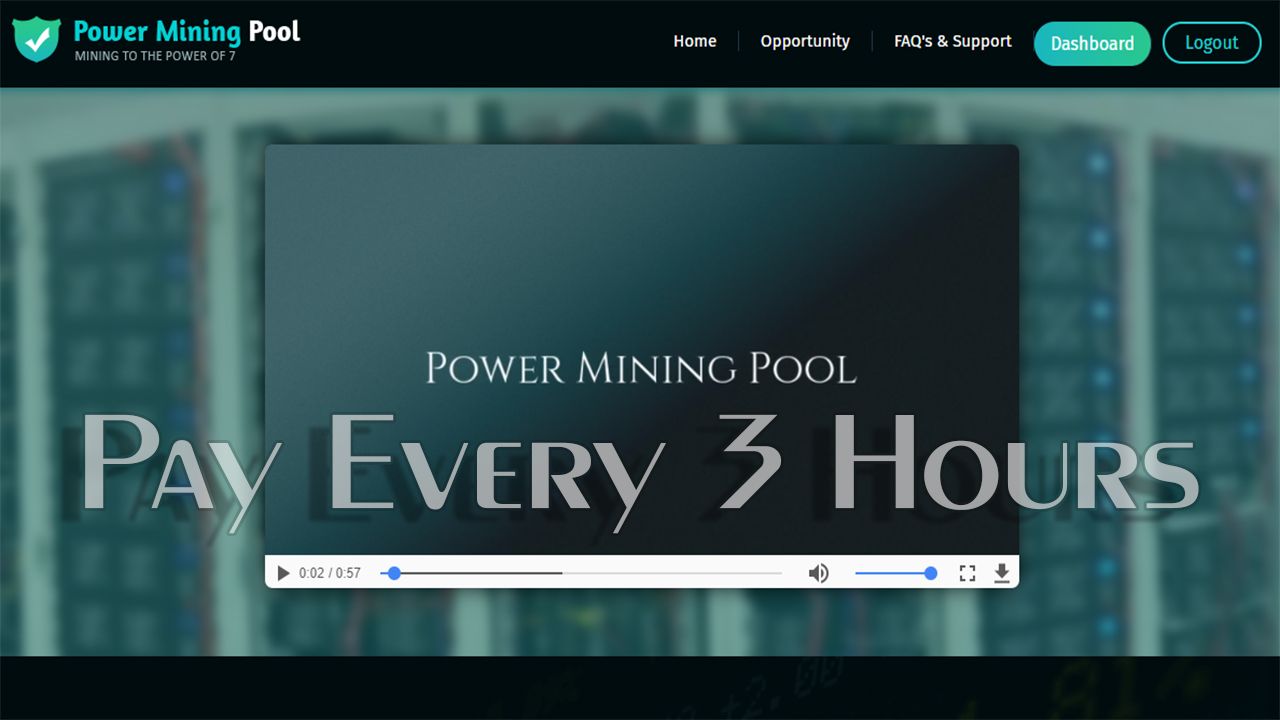
Task: Download the video via the download icon
Action: pos(1002,573)
